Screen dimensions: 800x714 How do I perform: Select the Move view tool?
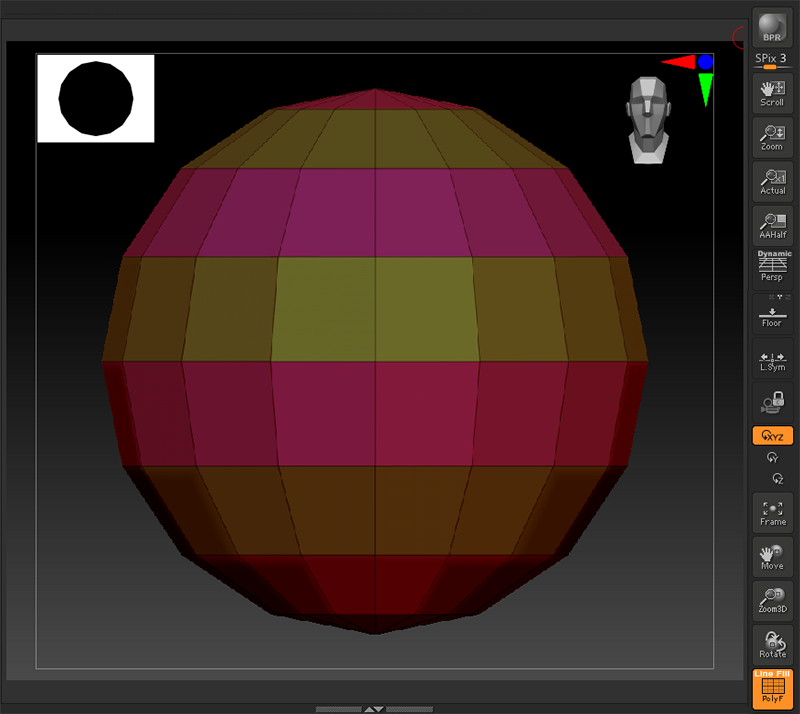tap(772, 556)
